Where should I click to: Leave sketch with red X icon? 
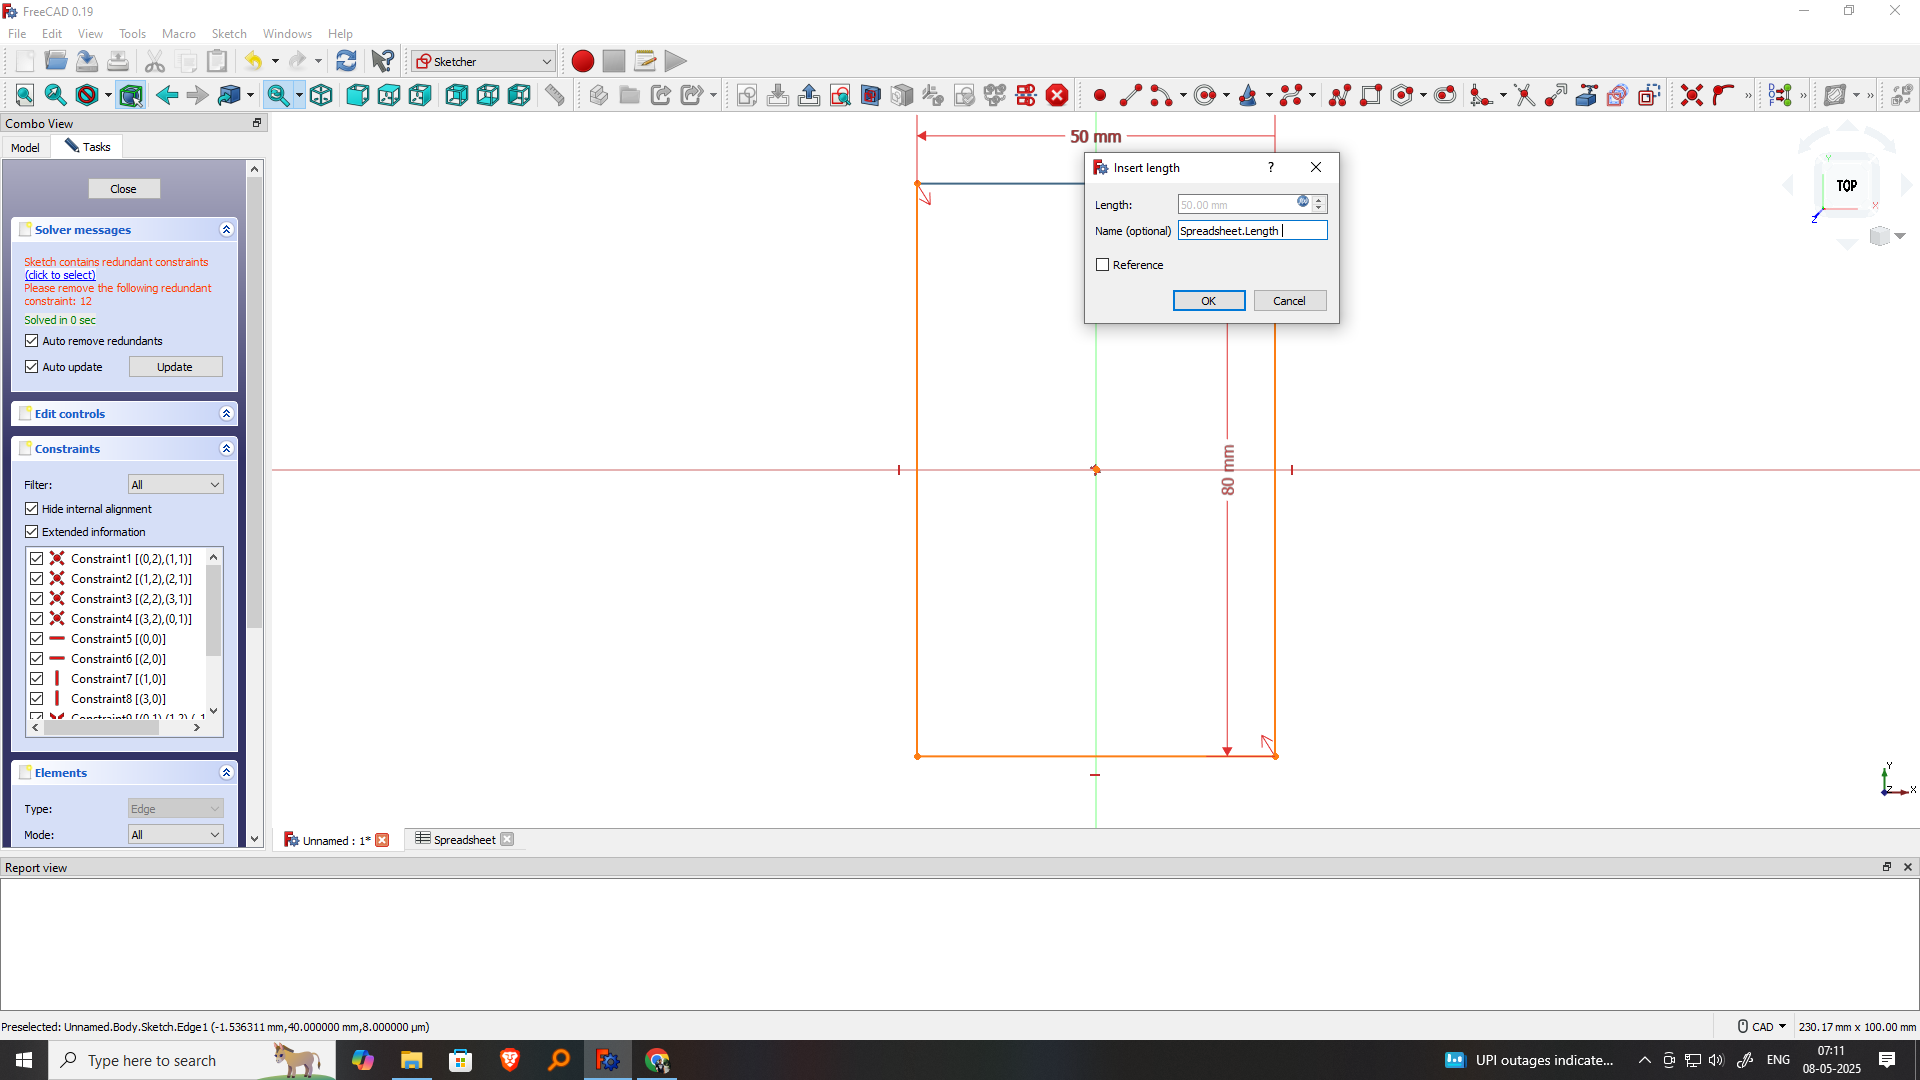click(1057, 95)
